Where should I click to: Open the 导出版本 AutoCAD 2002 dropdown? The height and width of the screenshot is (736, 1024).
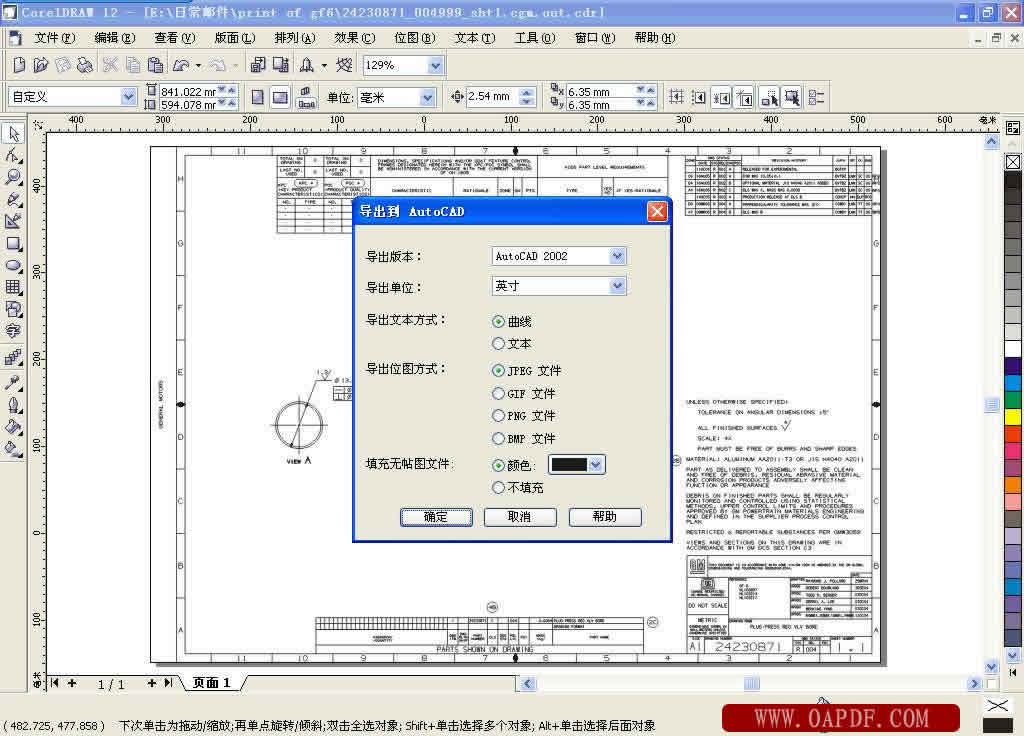617,256
